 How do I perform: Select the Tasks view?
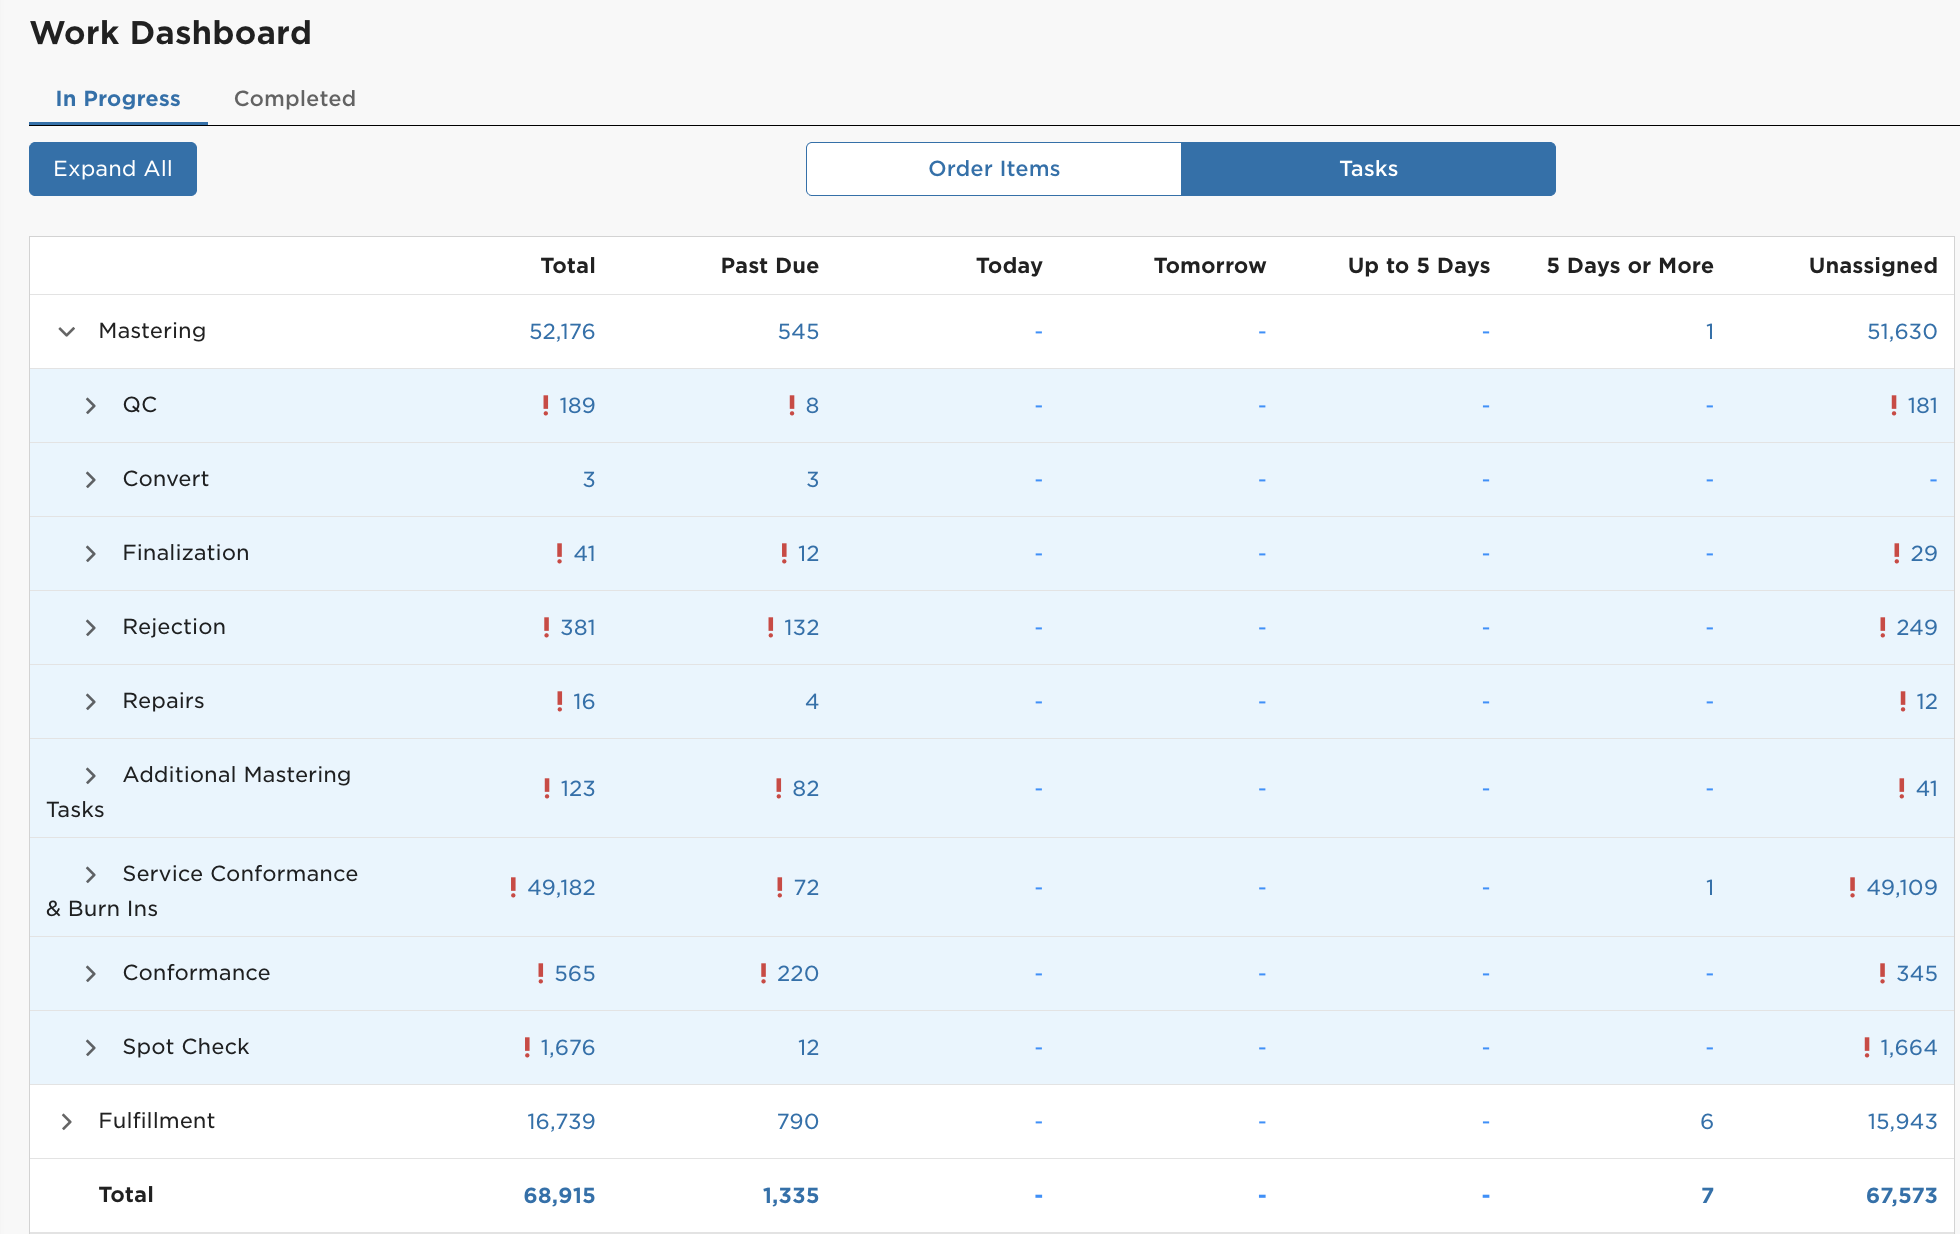coord(1368,169)
